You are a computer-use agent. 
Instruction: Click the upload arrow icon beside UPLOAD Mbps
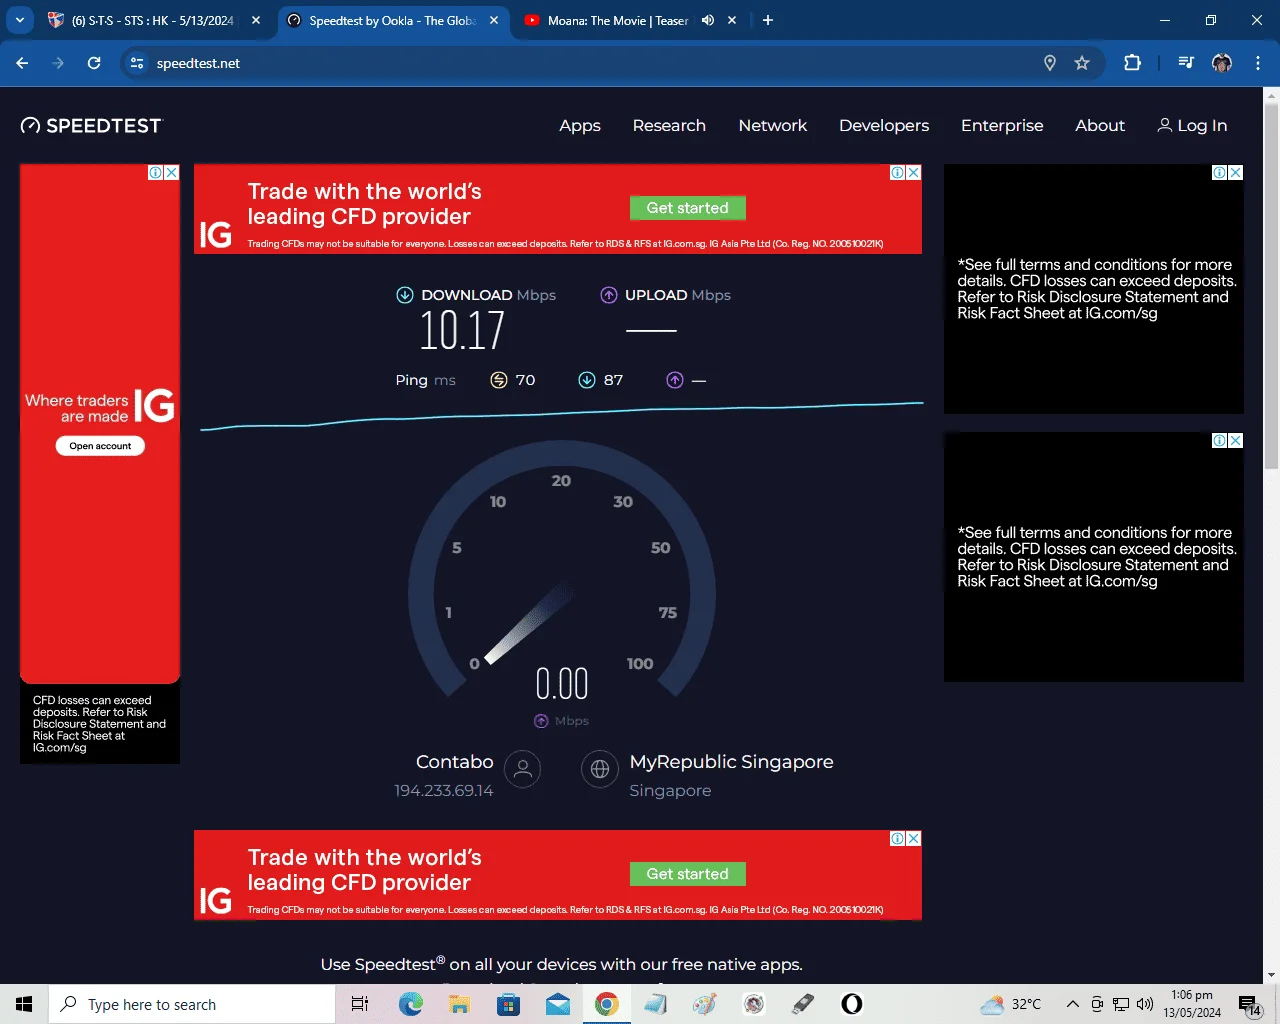[x=608, y=295]
